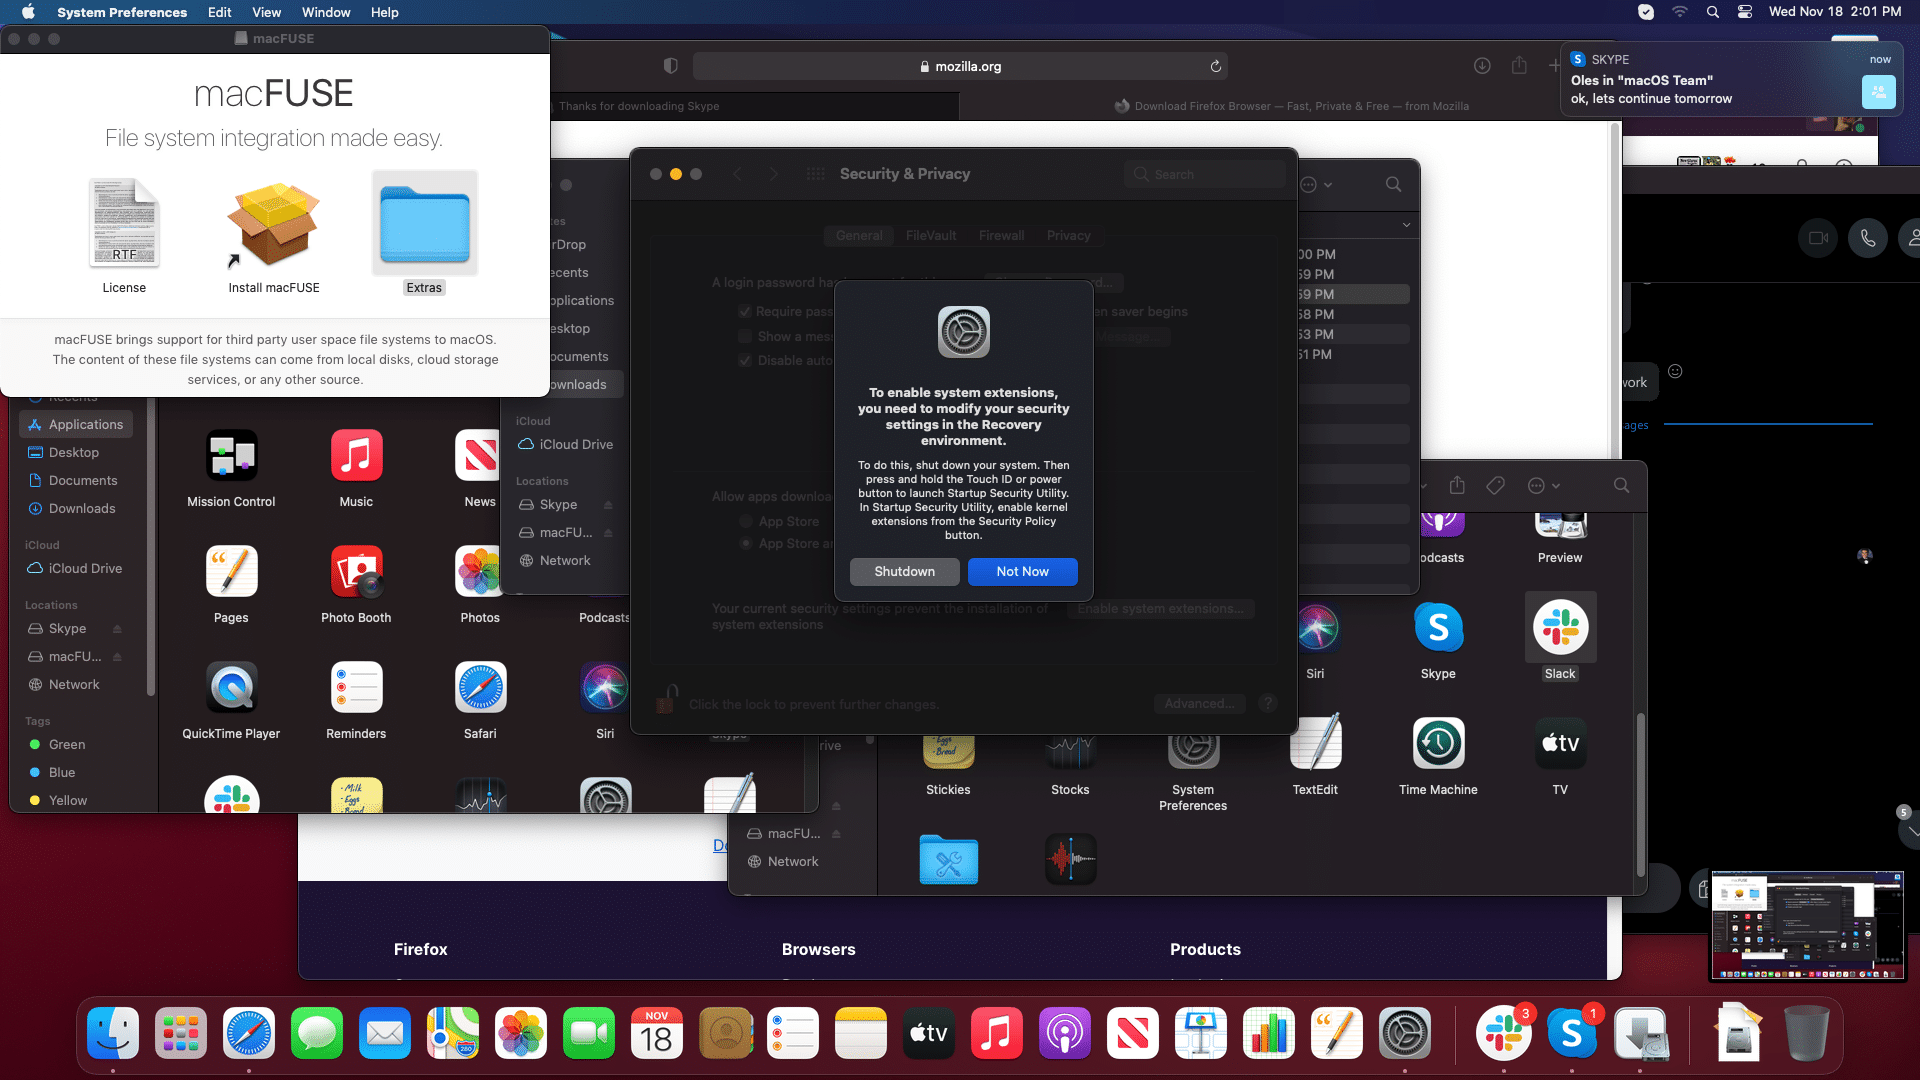Open the Window menu in the menu bar
1920x1080 pixels.
pyautogui.click(x=325, y=12)
